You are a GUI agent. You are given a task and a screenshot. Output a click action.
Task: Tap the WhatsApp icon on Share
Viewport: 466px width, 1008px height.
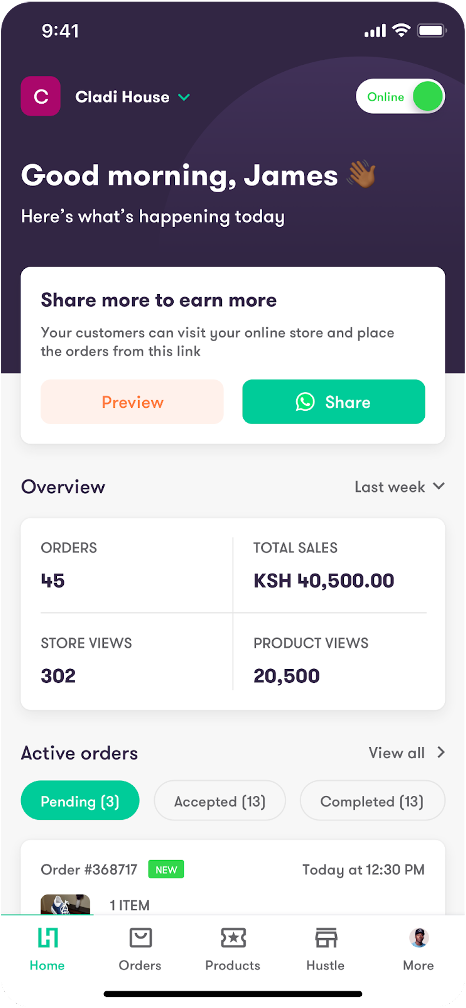(305, 402)
